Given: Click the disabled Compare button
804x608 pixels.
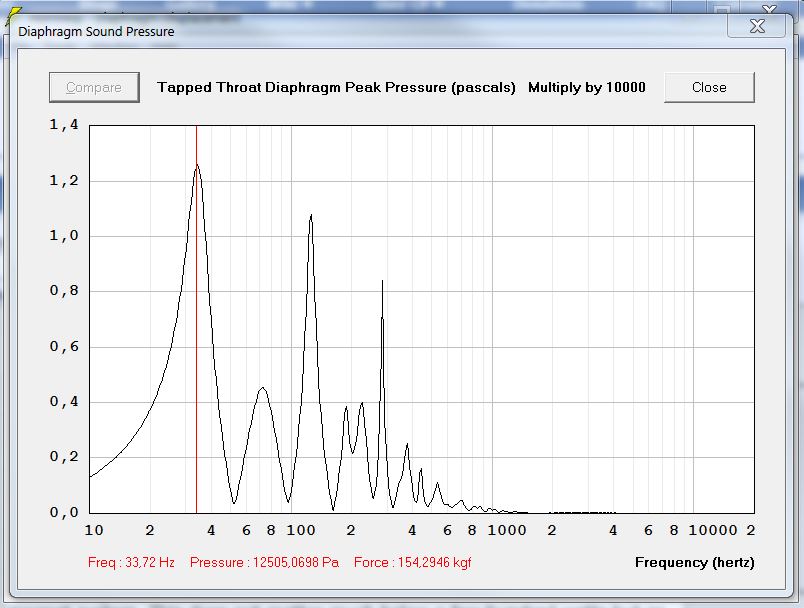Looking at the screenshot, I should pos(94,87).
